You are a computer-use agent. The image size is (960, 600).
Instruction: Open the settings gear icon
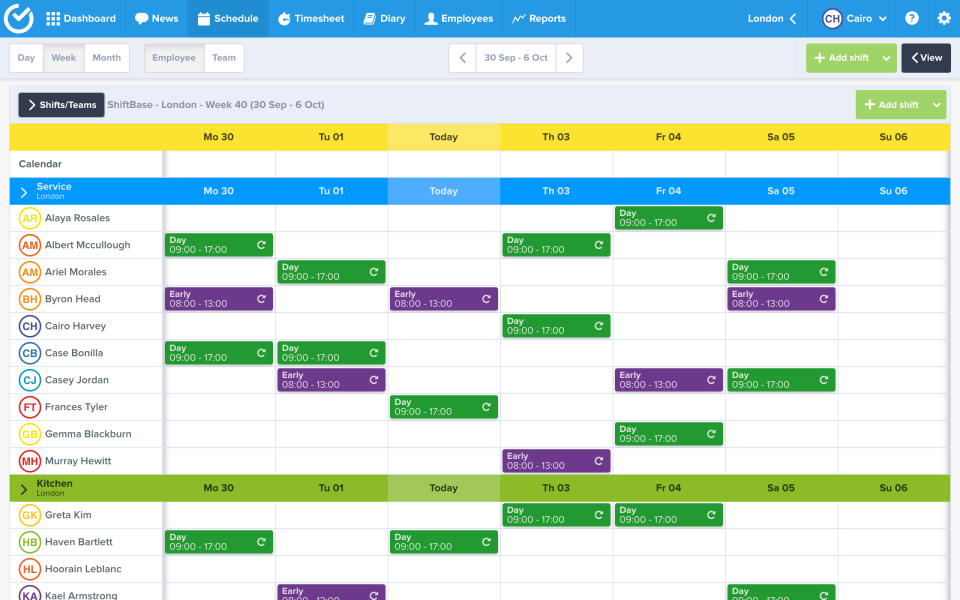941,17
